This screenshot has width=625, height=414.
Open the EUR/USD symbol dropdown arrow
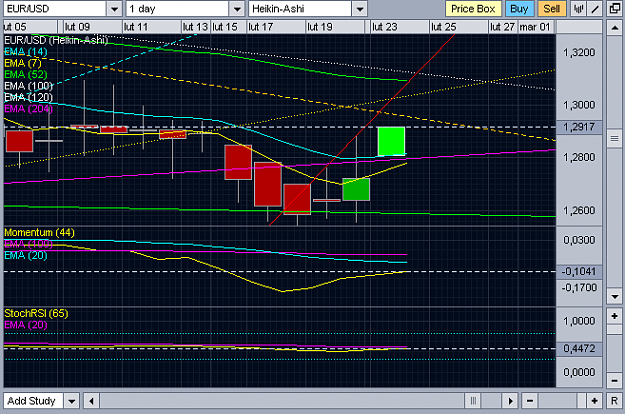pos(114,9)
